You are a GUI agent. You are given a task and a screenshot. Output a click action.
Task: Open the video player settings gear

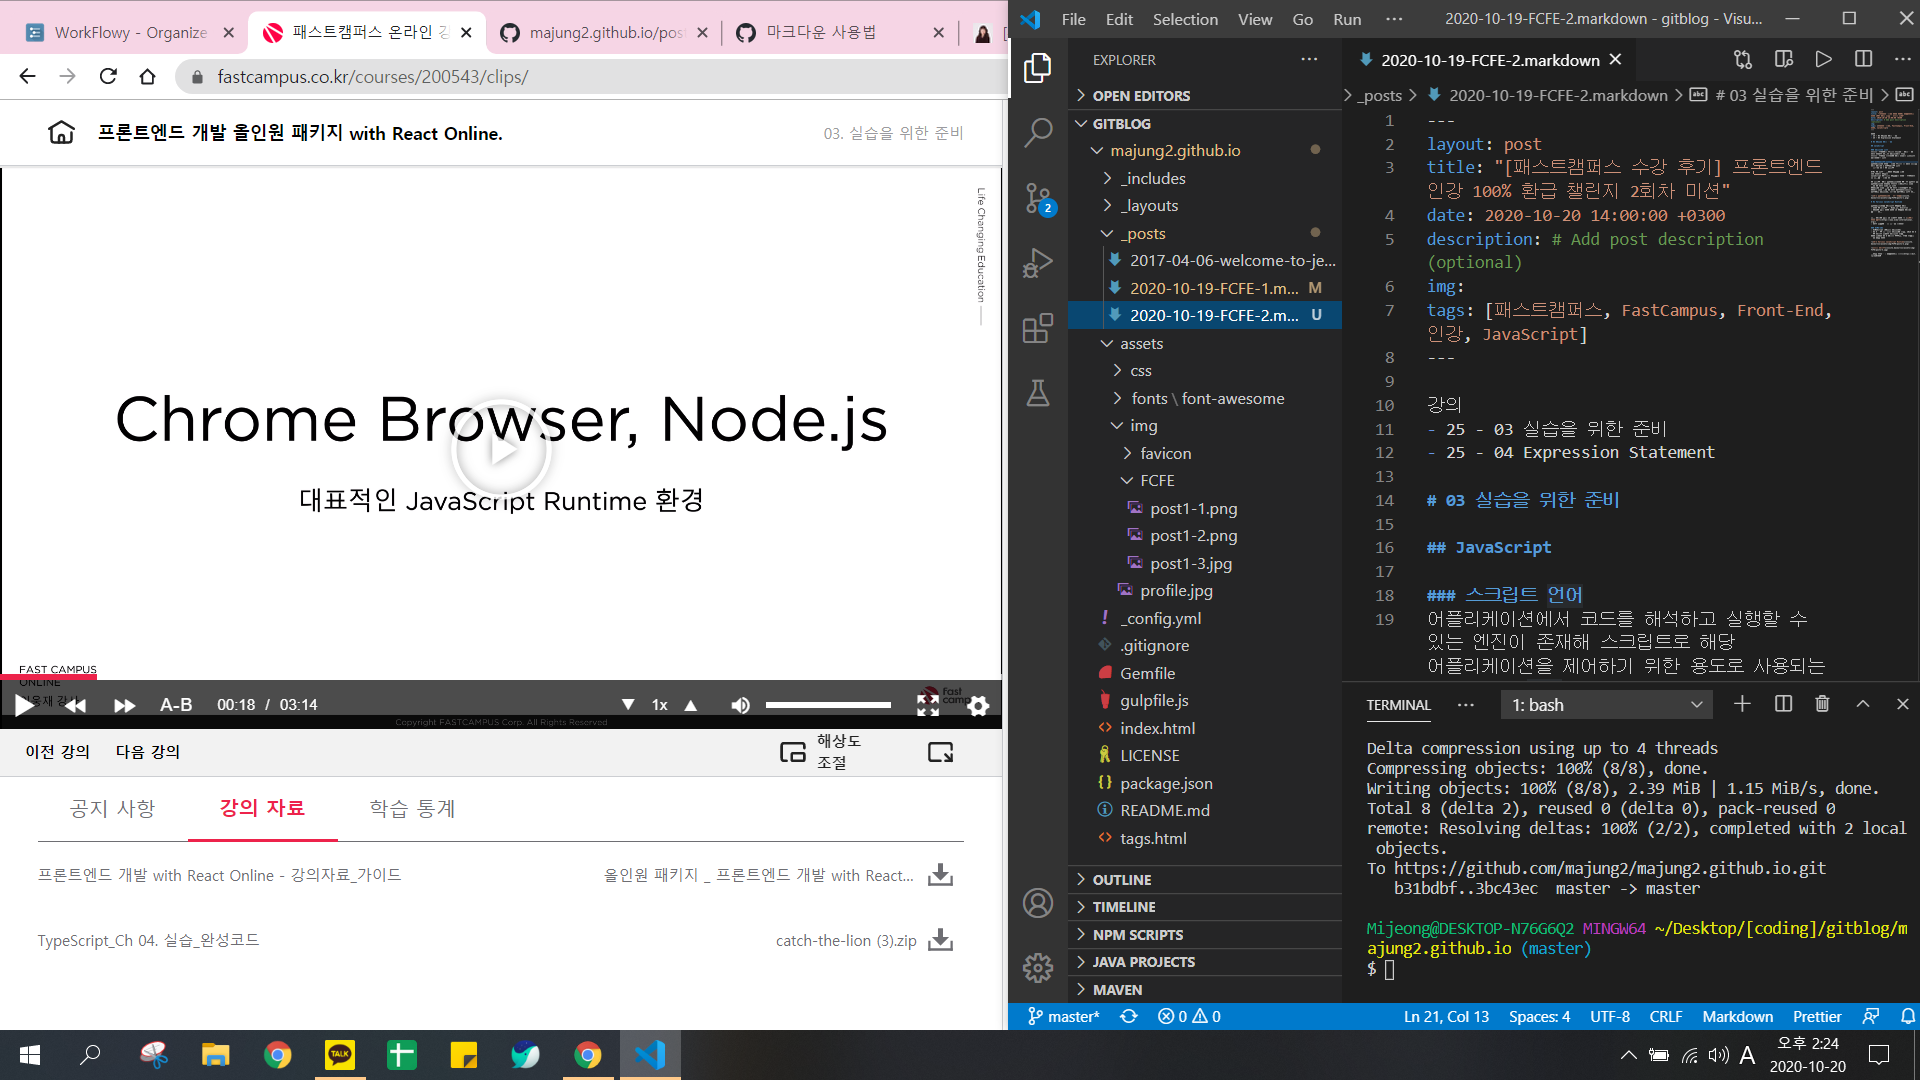pyautogui.click(x=978, y=706)
